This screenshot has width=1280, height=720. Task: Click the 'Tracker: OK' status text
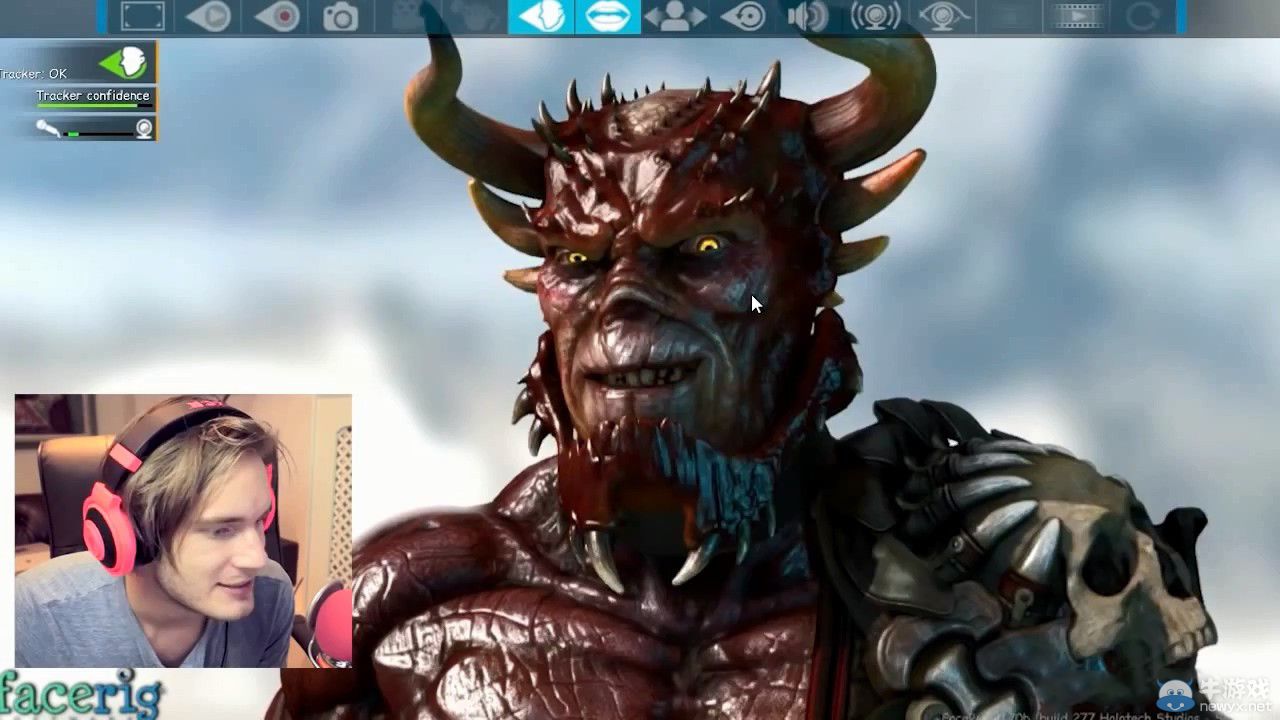pos(33,74)
